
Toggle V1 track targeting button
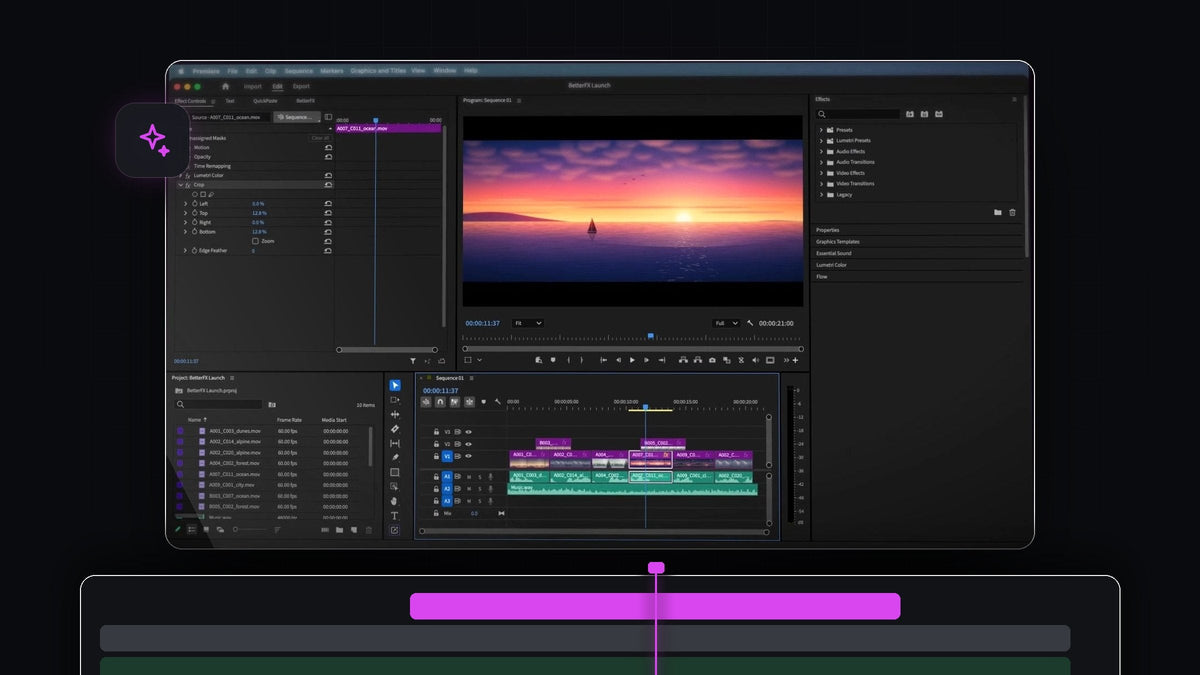pos(447,455)
